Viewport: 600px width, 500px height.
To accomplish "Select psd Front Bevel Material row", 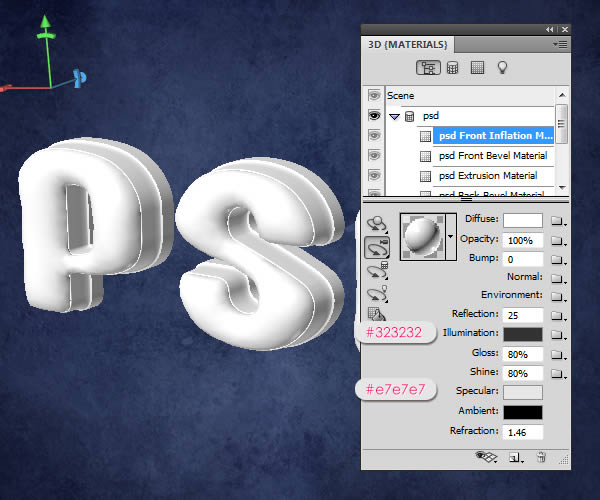I will (x=493, y=156).
